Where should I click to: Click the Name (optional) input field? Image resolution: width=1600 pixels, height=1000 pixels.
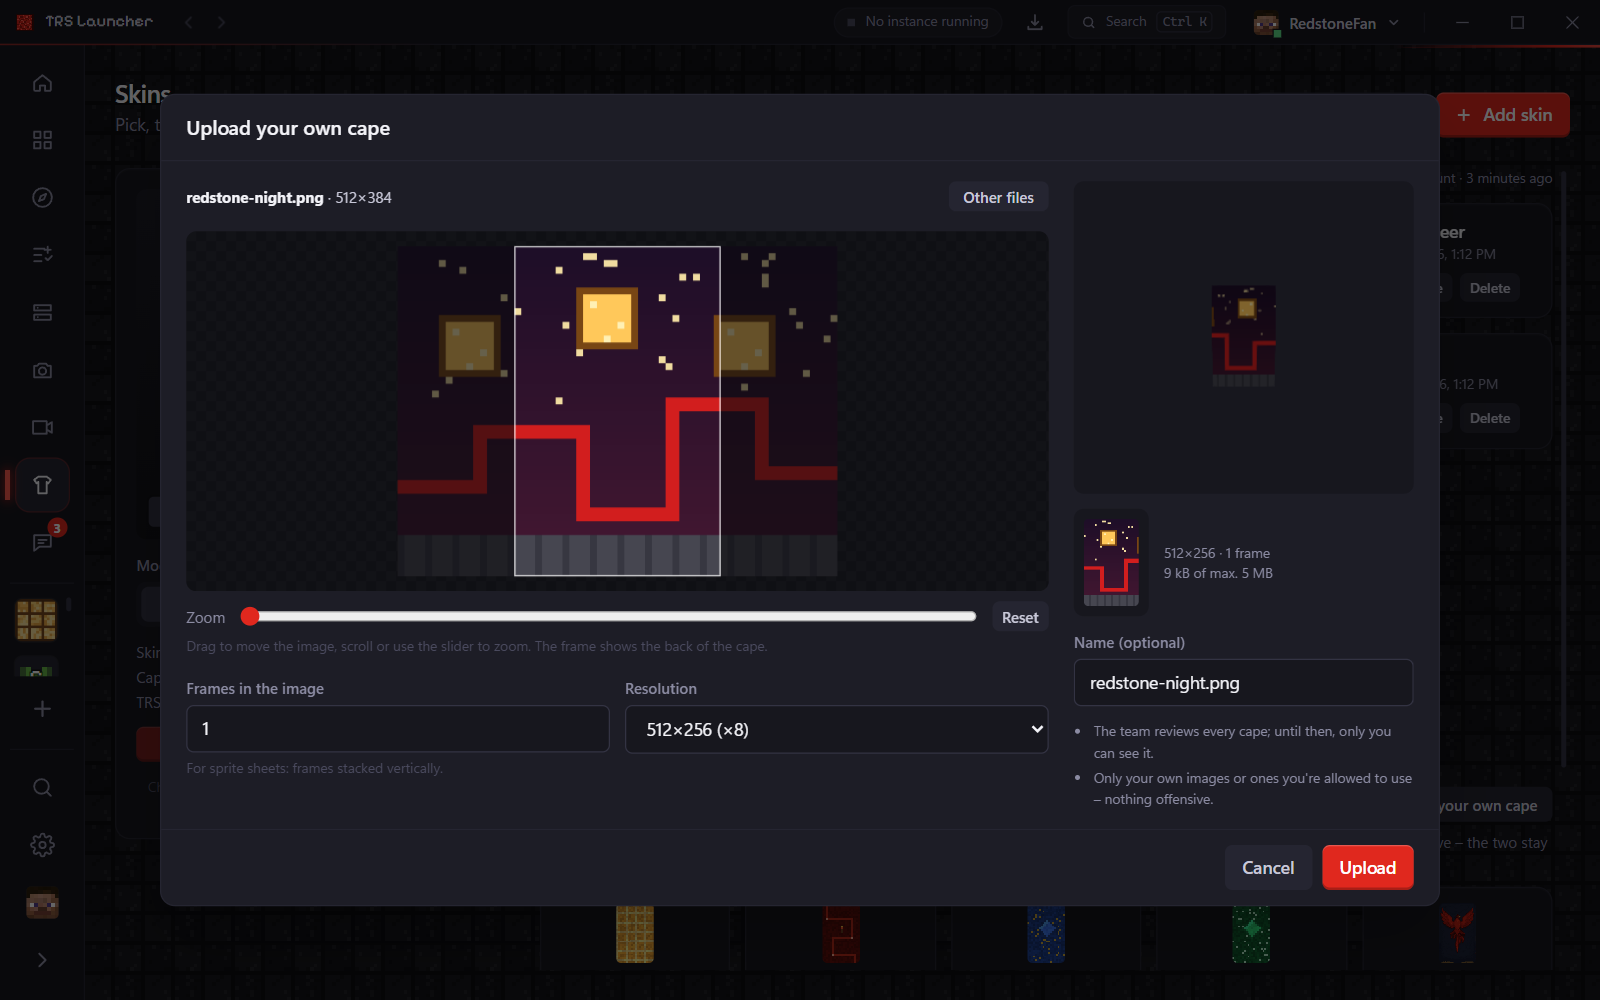[1243, 682]
